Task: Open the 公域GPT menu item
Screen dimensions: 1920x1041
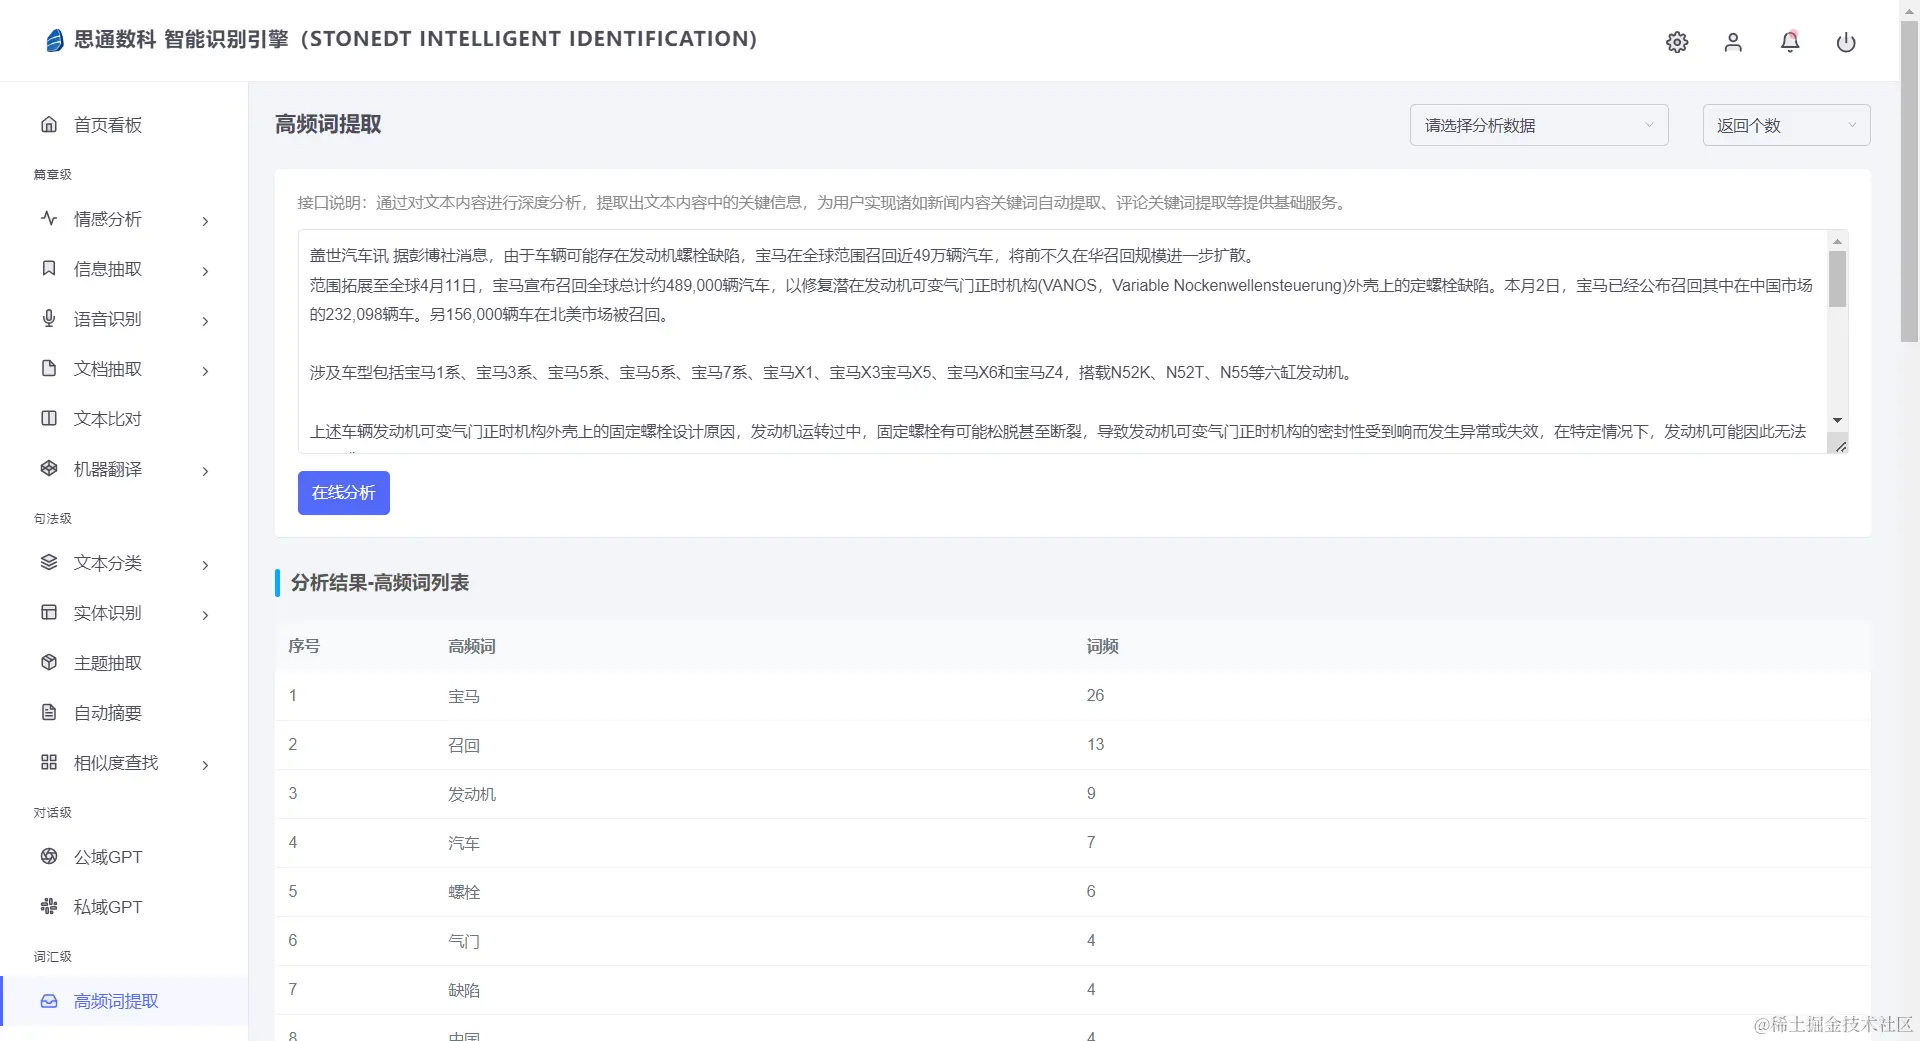Action: coord(124,857)
